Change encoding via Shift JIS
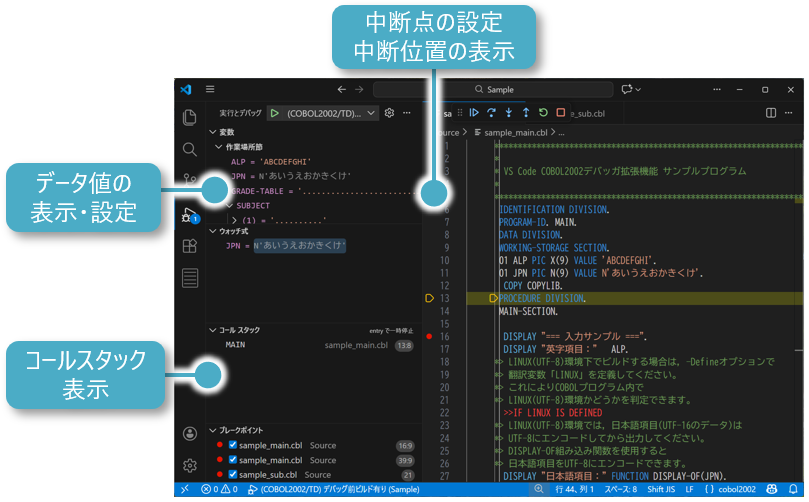 pyautogui.click(x=661, y=489)
